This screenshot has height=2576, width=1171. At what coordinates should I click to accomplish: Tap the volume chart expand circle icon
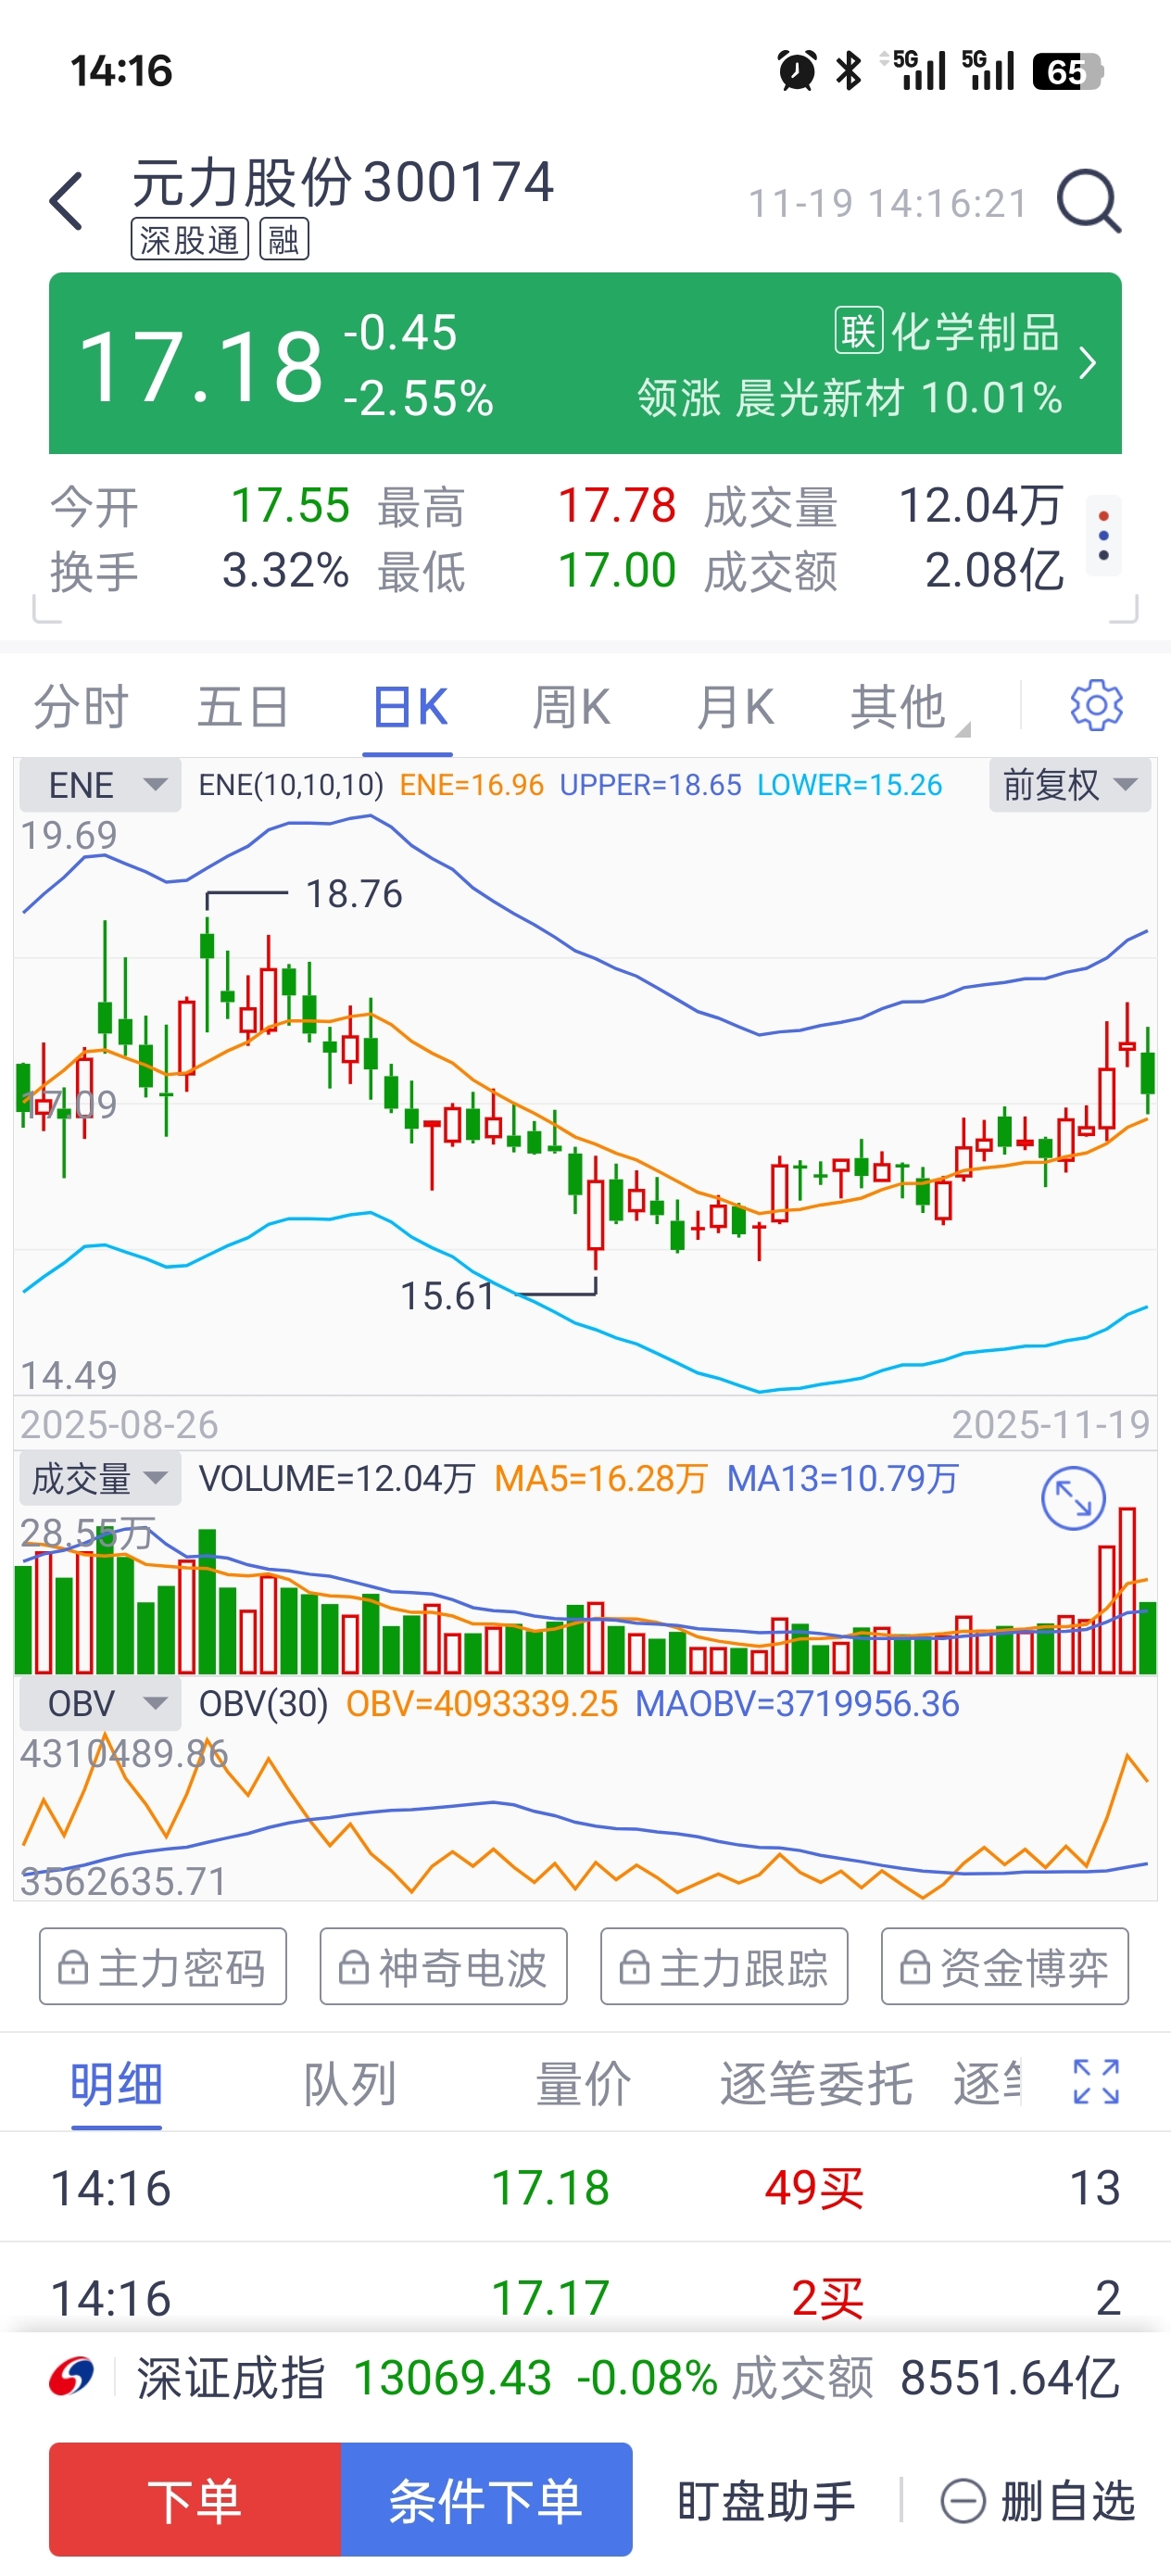1073,1498
